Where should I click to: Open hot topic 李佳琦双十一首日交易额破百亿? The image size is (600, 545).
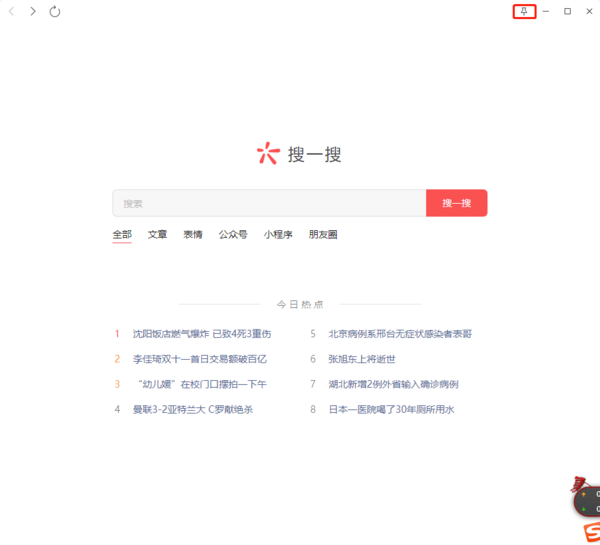(200, 359)
